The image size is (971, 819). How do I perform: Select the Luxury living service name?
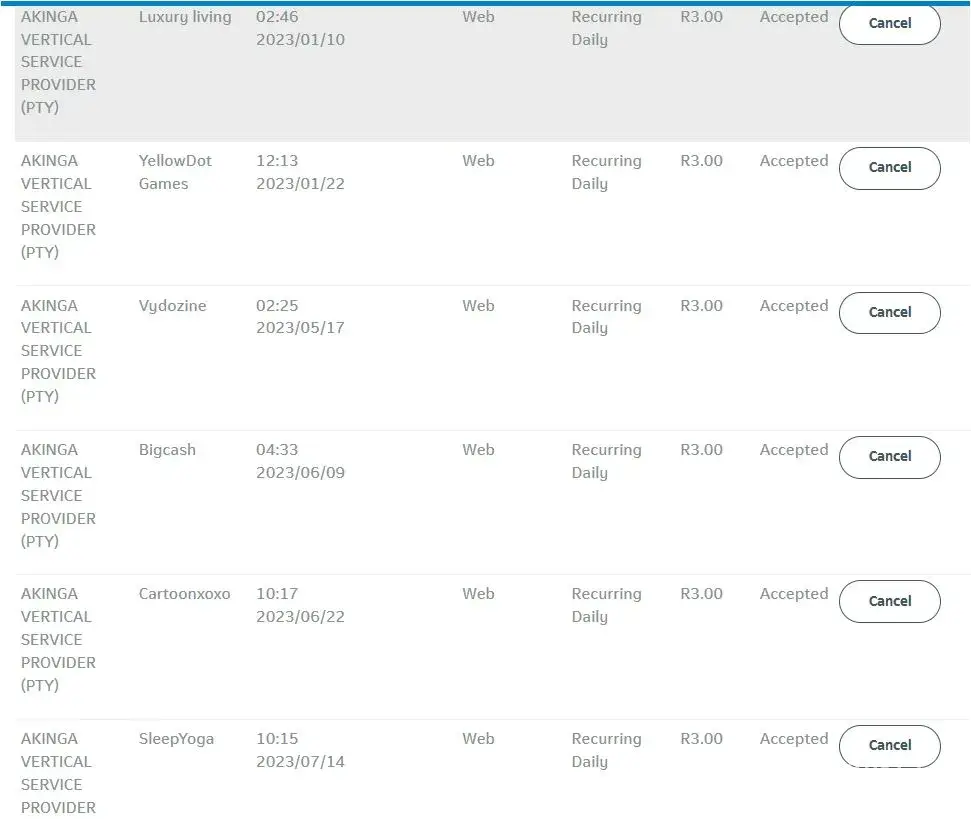185,17
